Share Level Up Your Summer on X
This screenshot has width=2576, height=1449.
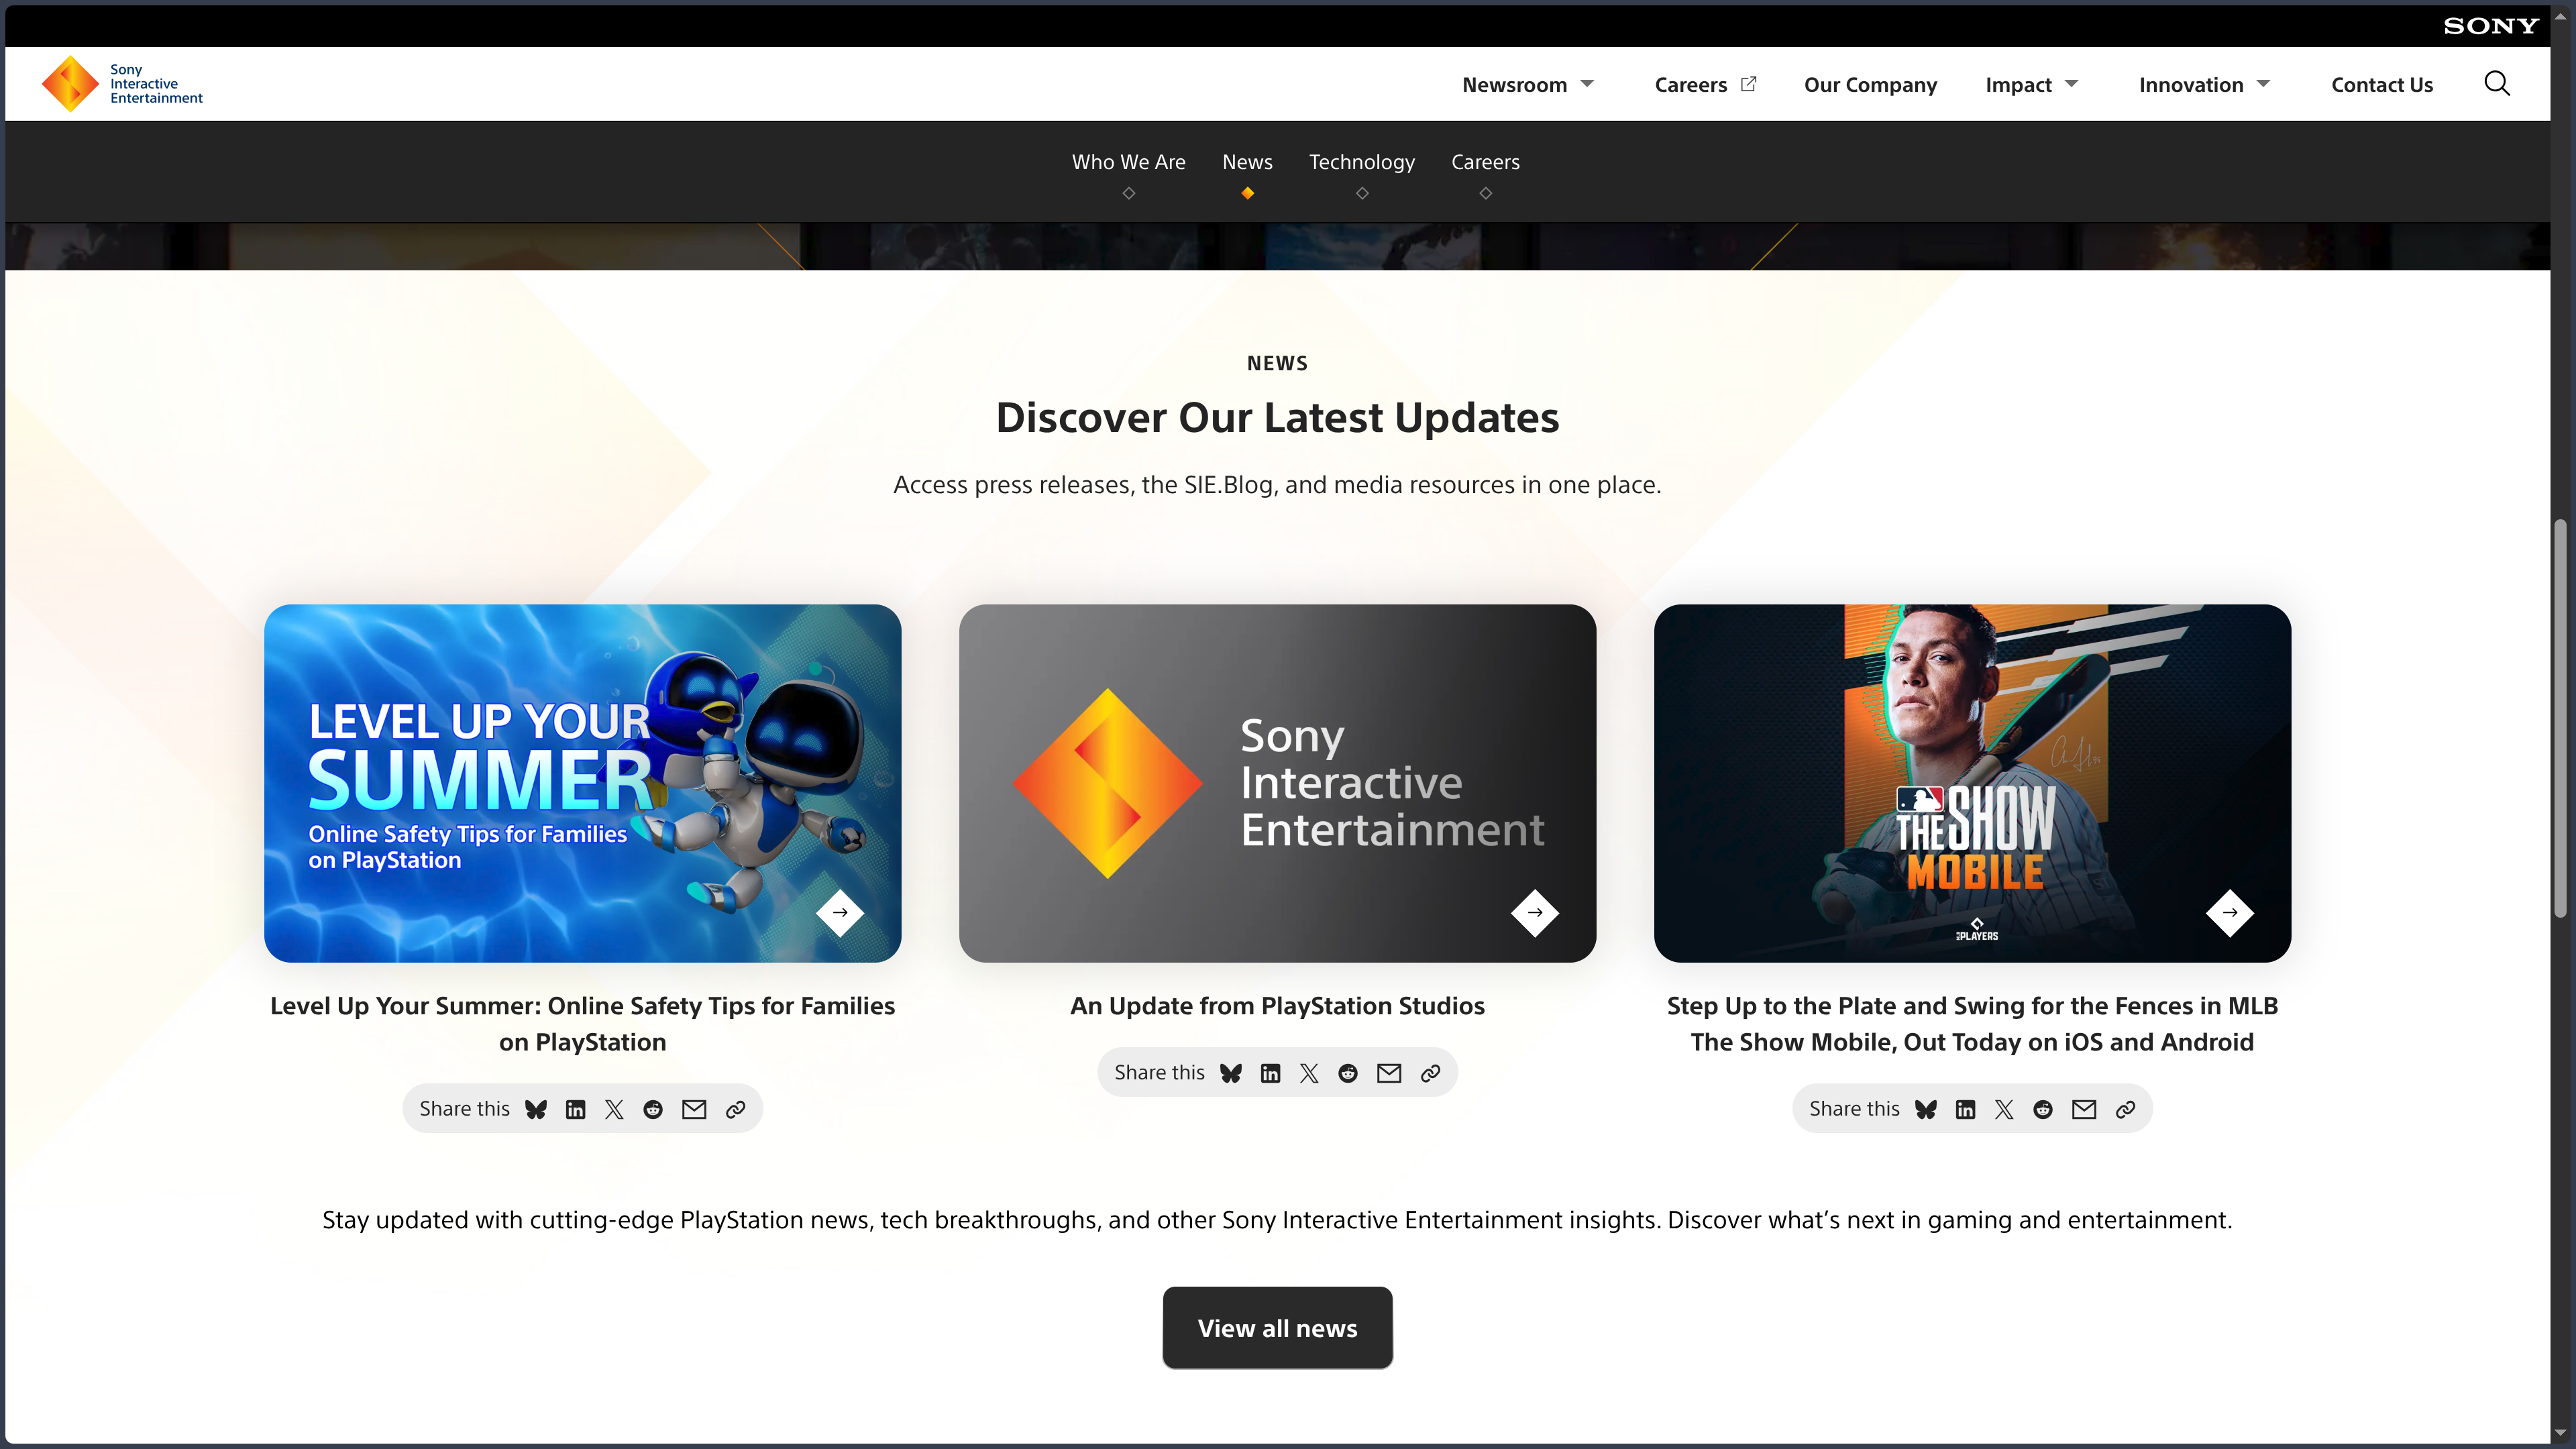coord(614,1109)
